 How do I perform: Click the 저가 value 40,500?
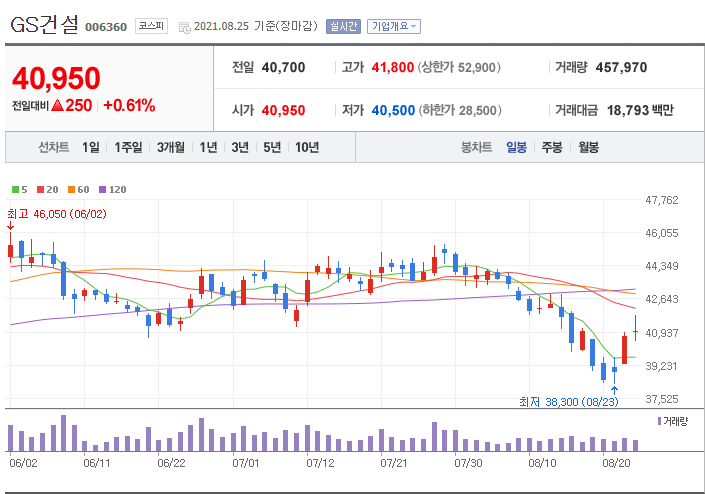(393, 110)
